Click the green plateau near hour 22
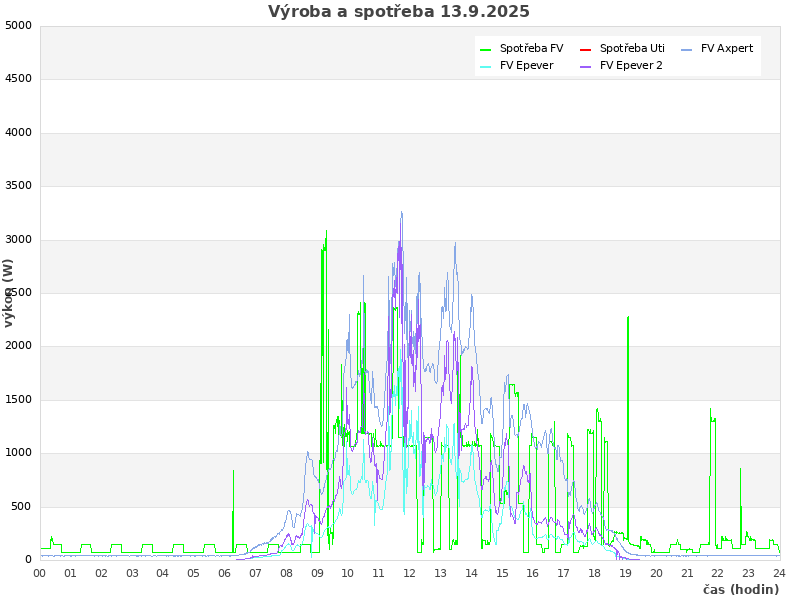 pos(713,420)
